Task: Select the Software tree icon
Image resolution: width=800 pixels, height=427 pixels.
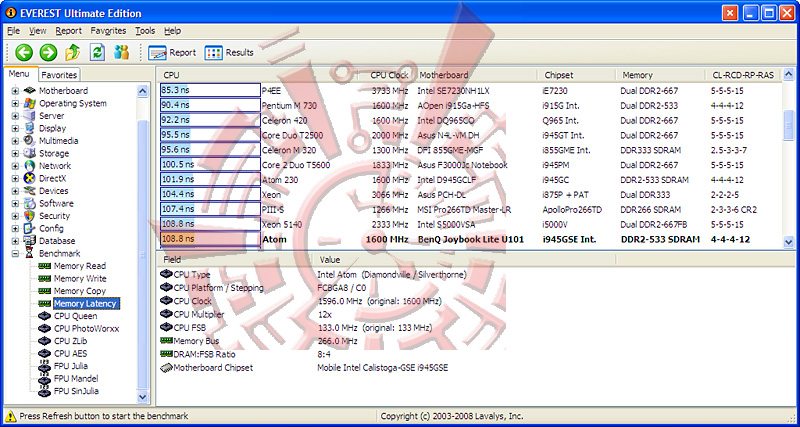Action: pyautogui.click(x=30, y=203)
